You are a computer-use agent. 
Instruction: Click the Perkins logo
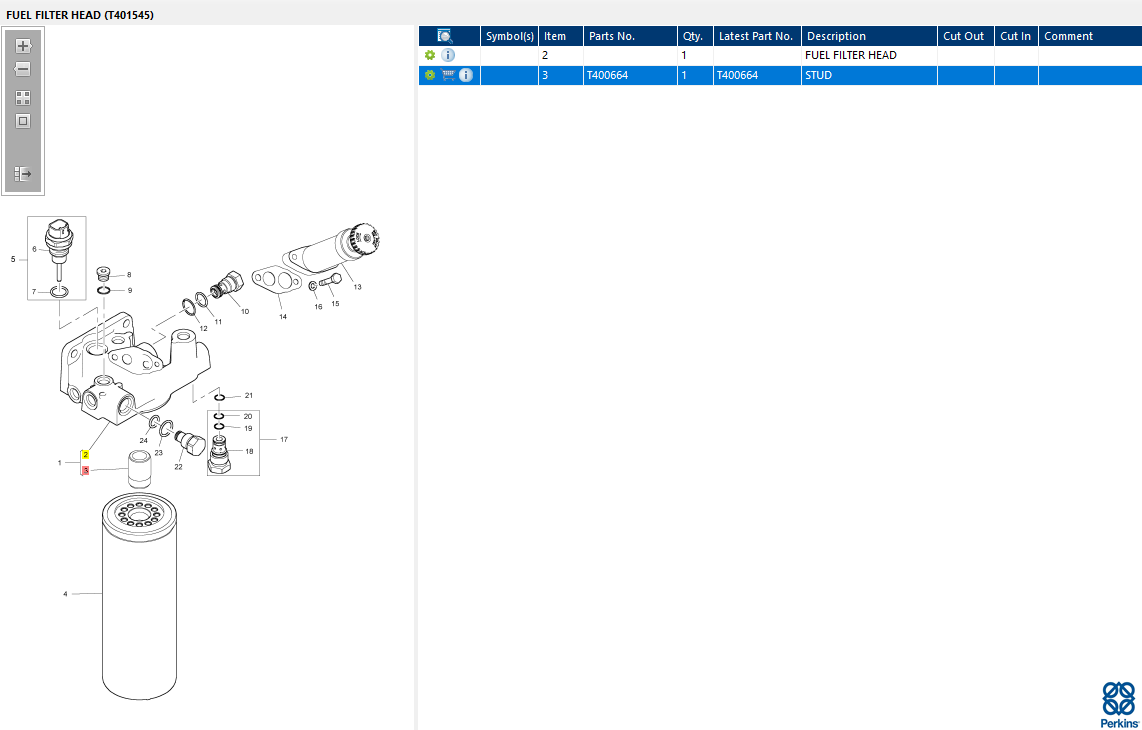click(1119, 705)
